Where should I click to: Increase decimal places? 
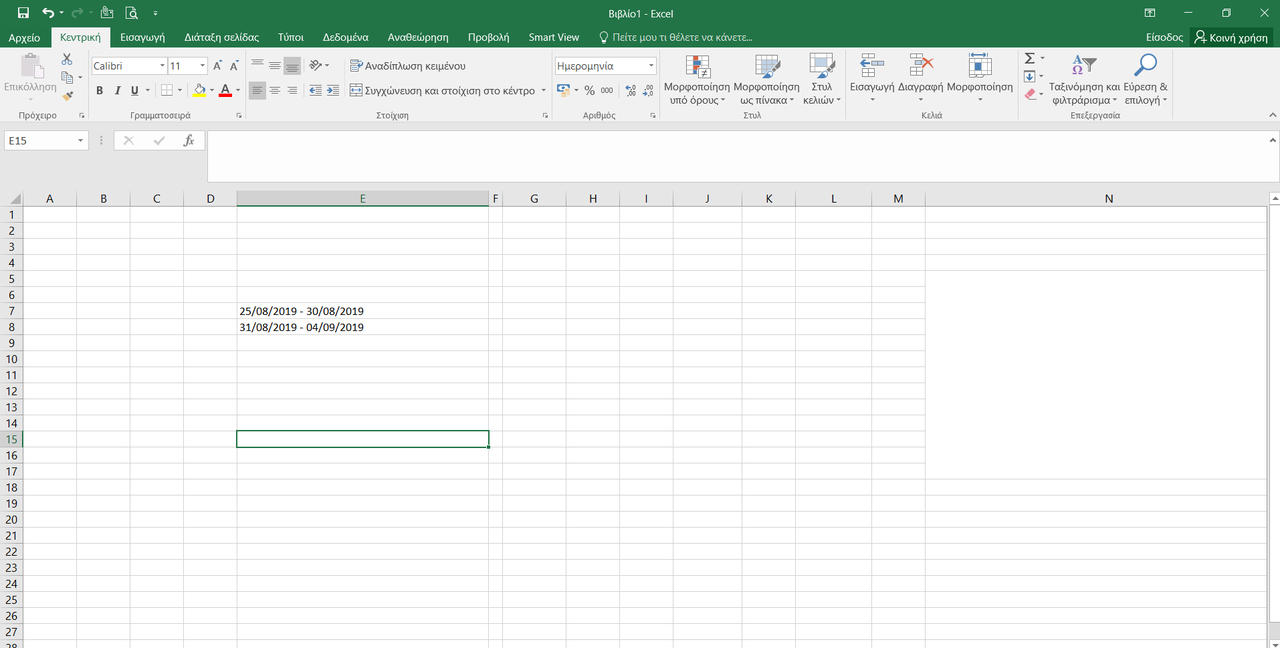[631, 90]
